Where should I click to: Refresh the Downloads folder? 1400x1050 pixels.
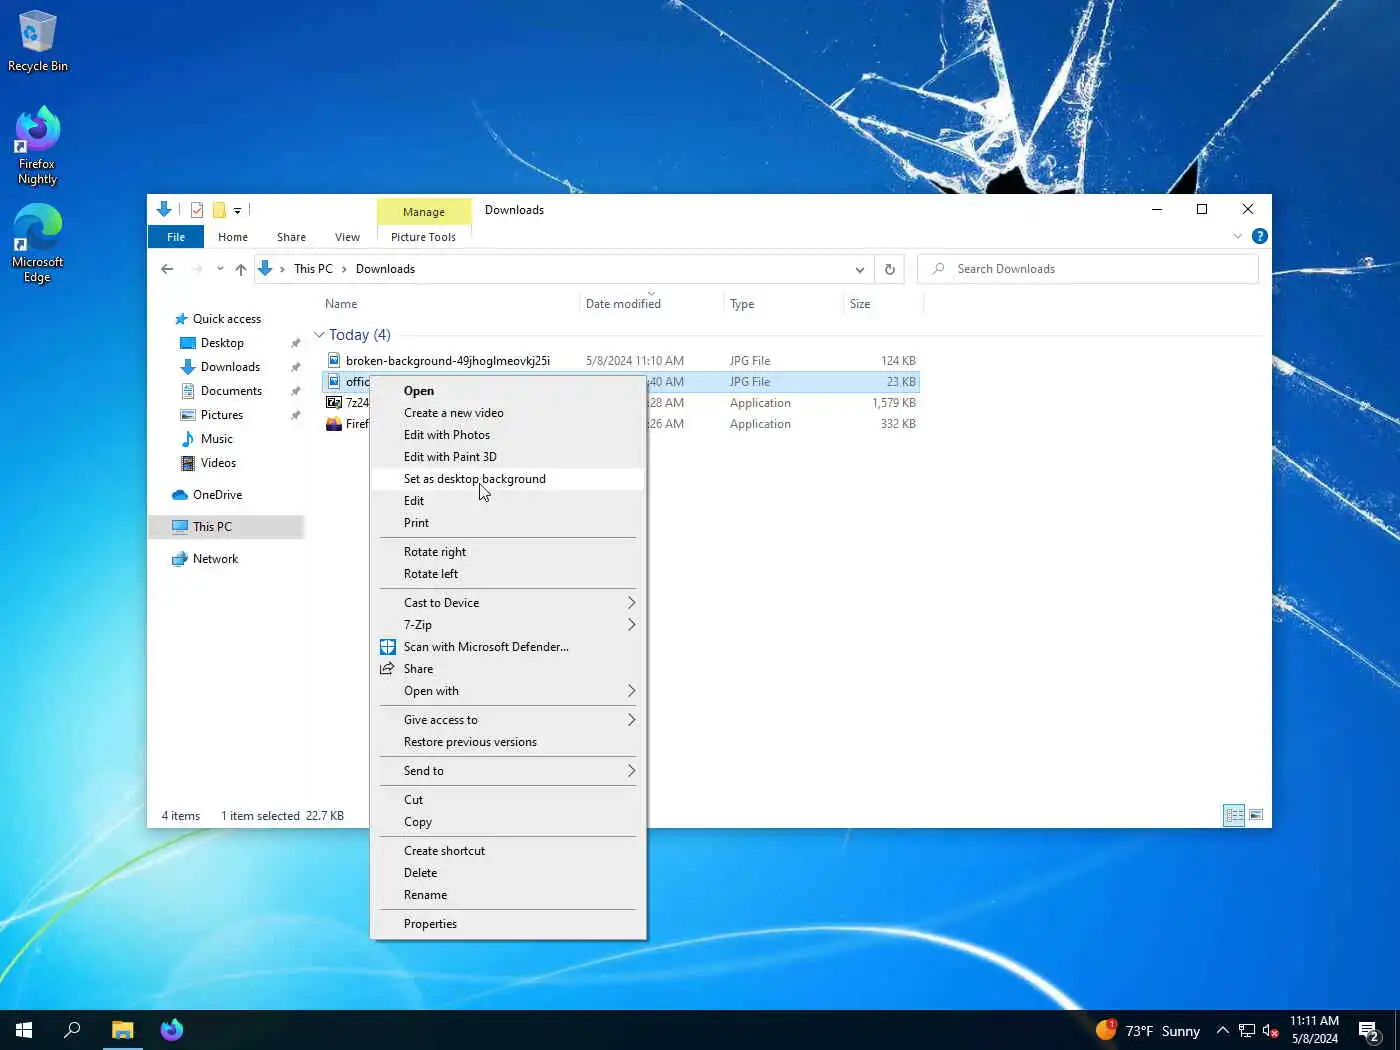[x=889, y=269]
